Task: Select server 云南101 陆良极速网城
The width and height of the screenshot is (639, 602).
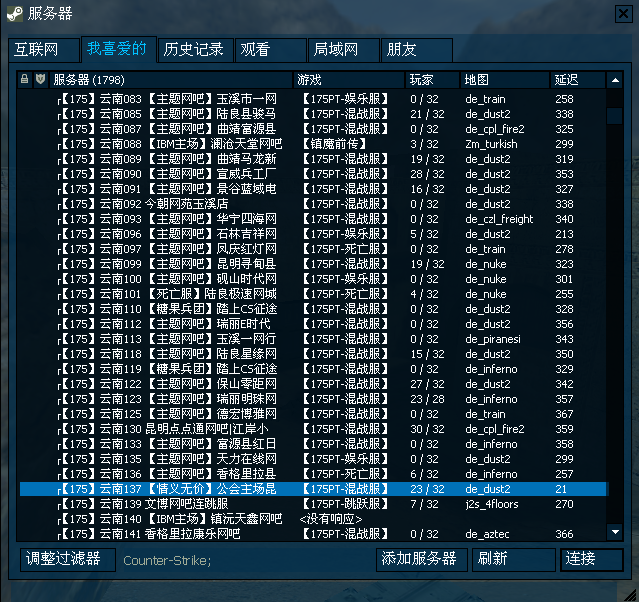Action: click(313, 294)
